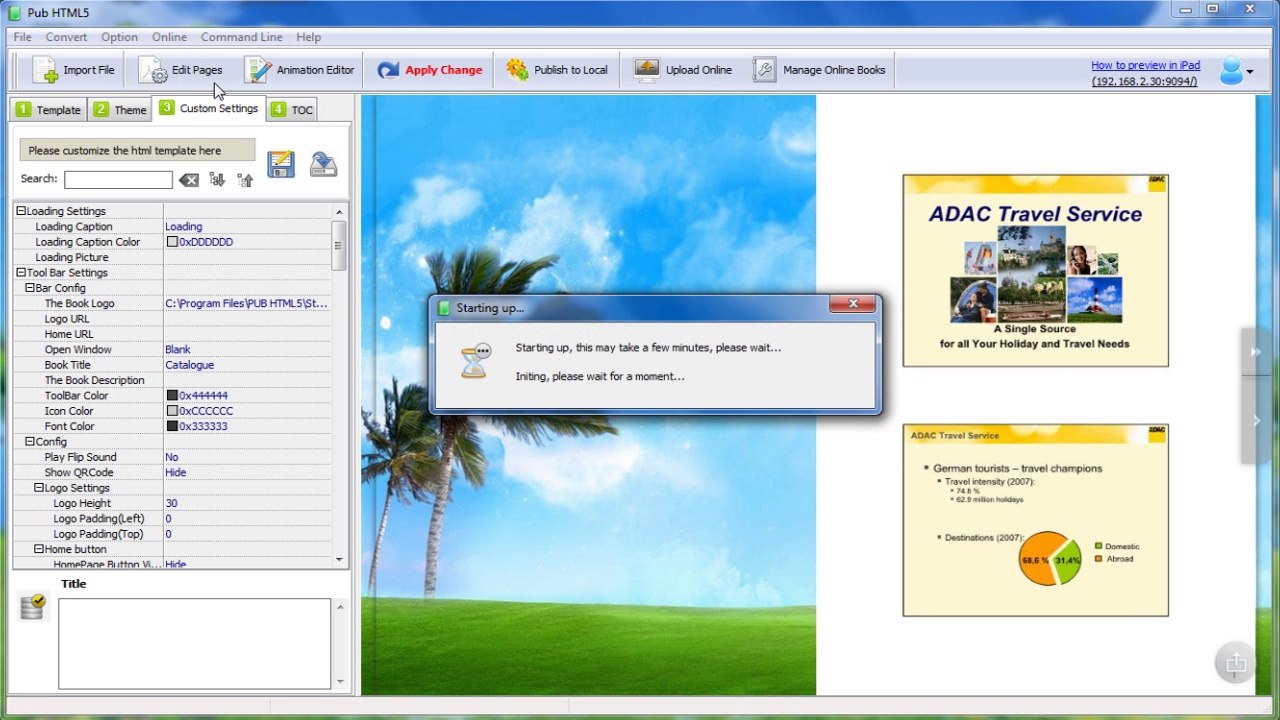The image size is (1280, 720).
Task: Collapse the Config node
Action: pyautogui.click(x=30, y=442)
